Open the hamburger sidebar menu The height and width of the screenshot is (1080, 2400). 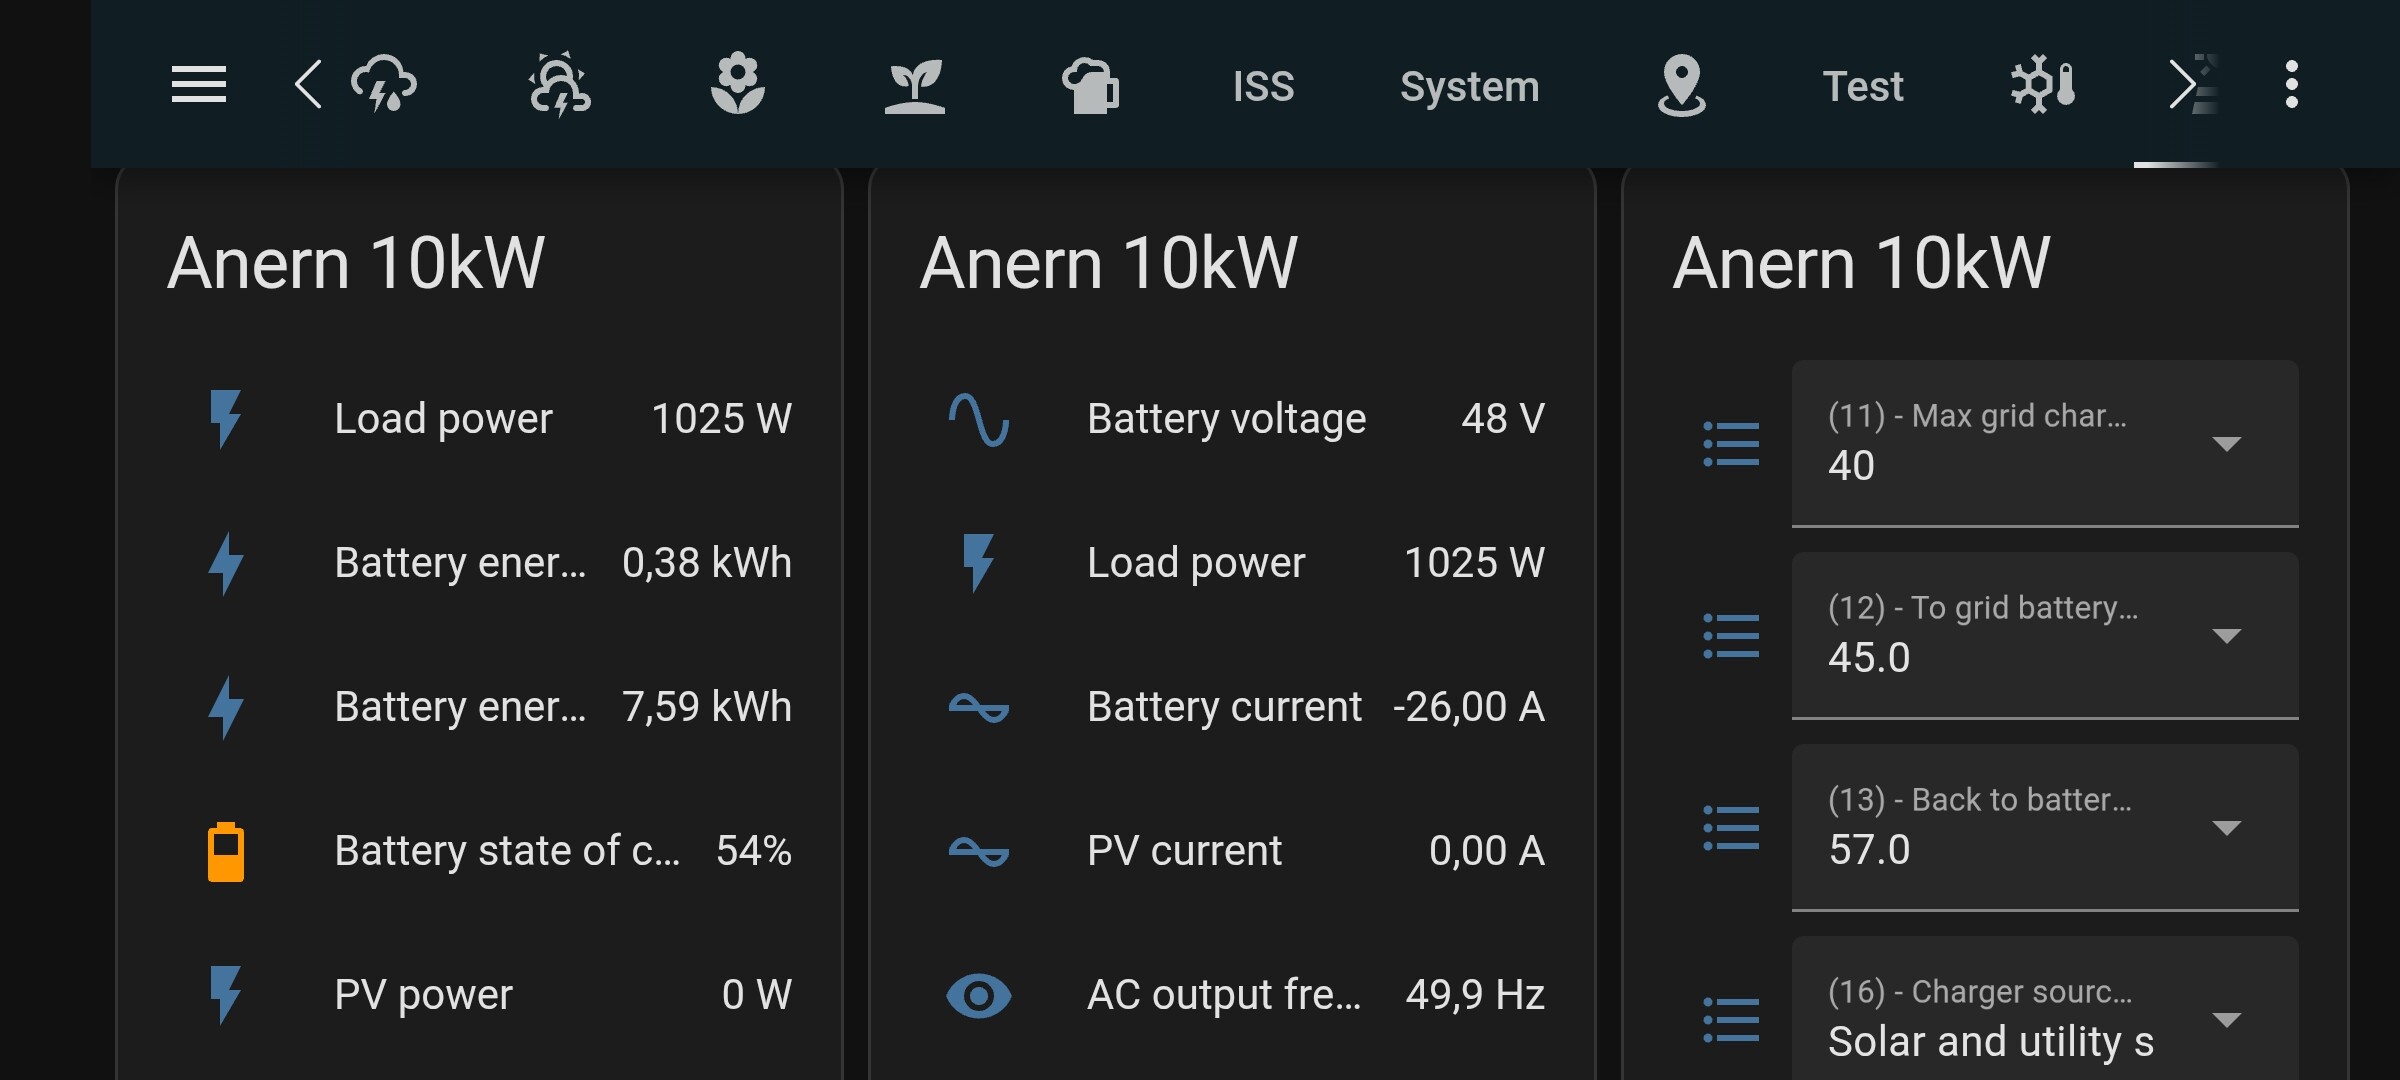pyautogui.click(x=198, y=85)
